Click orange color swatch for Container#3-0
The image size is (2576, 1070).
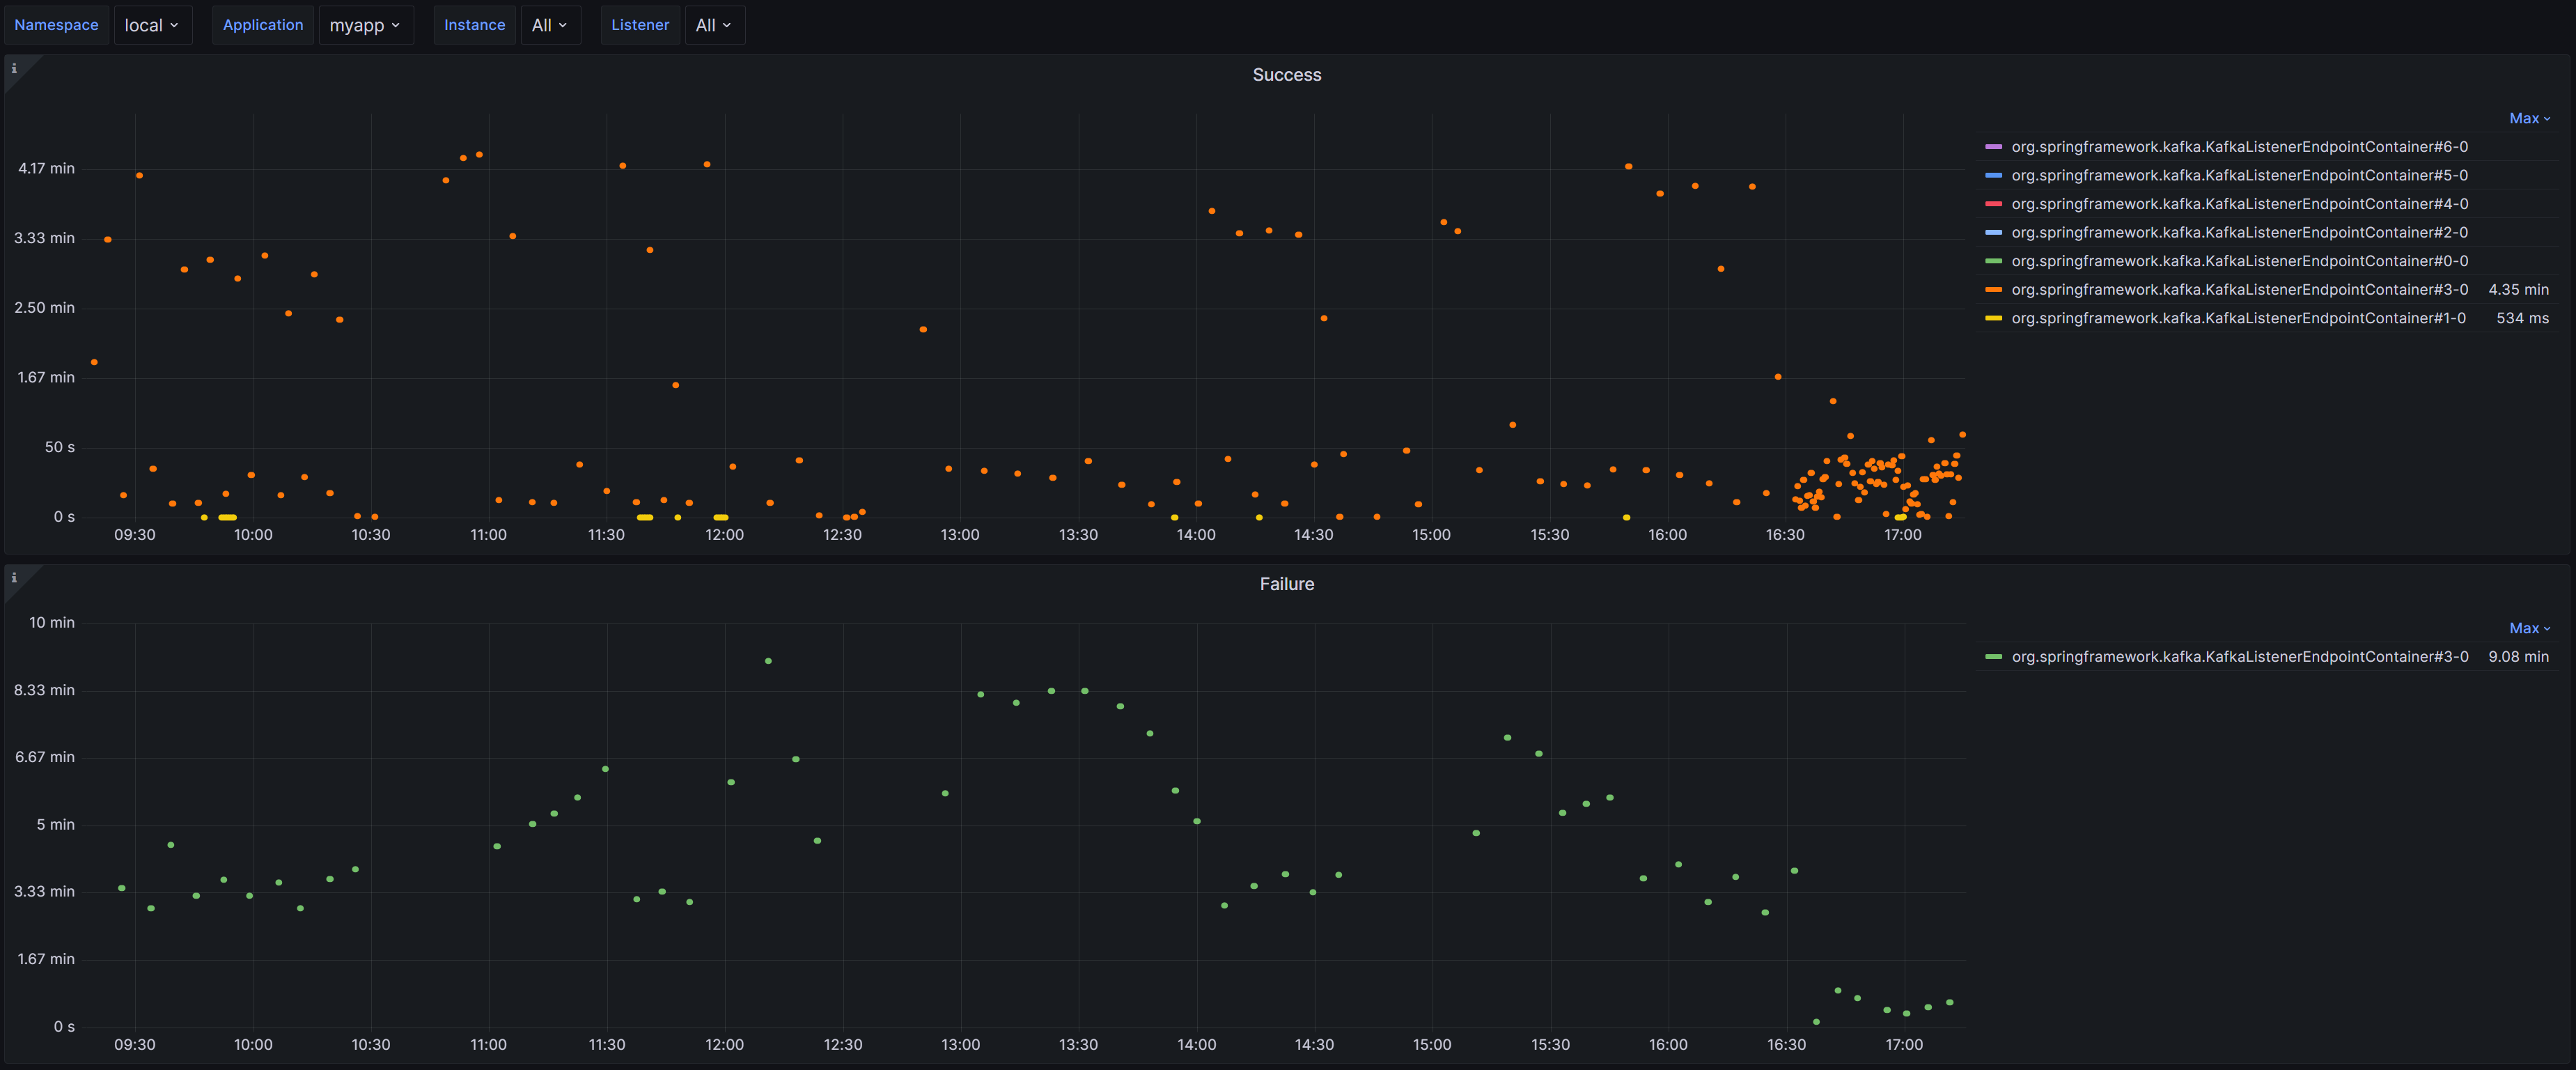1993,290
